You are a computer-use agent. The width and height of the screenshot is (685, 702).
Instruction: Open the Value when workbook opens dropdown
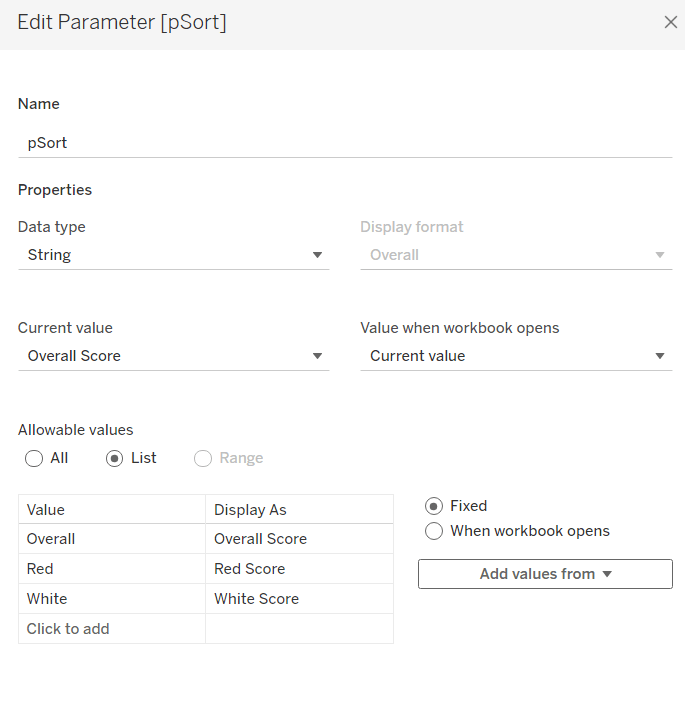point(515,356)
